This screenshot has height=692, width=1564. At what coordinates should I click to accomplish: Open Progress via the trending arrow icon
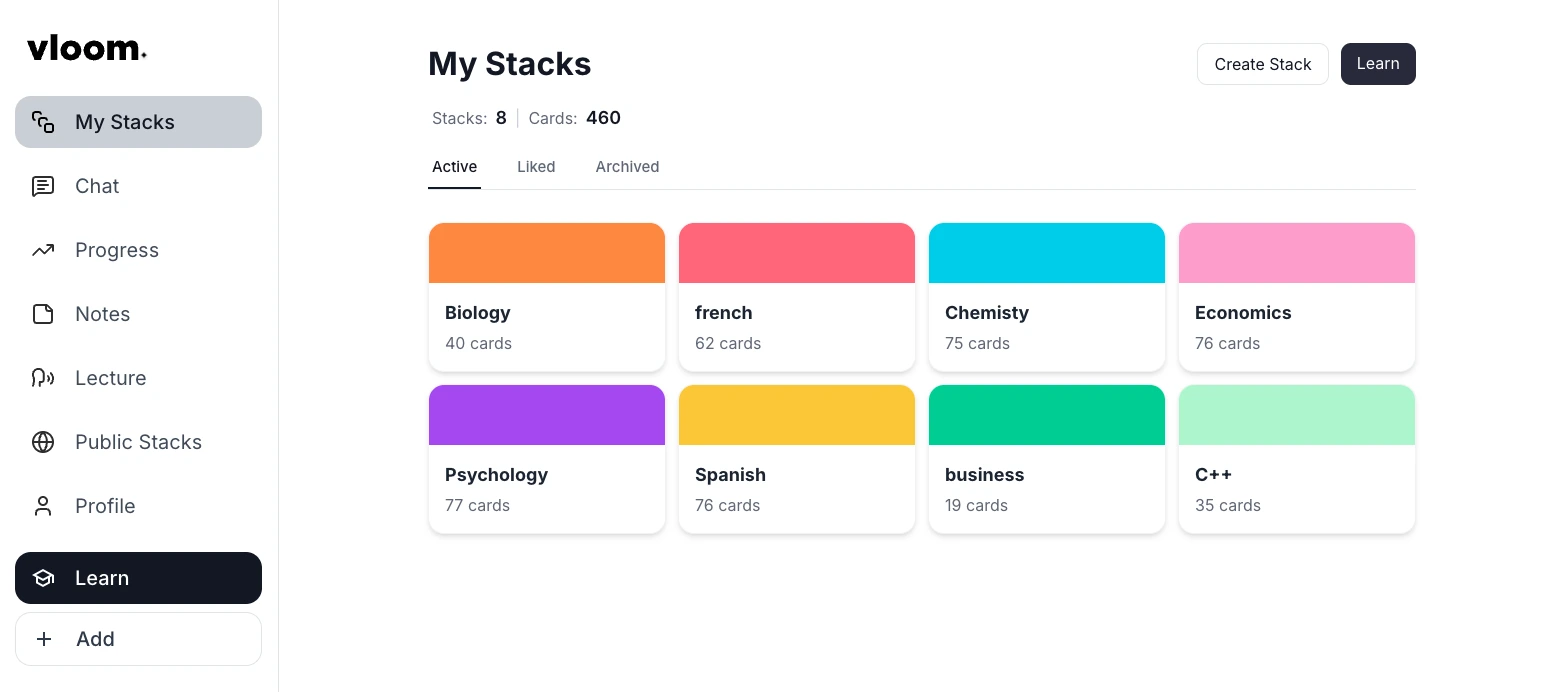click(x=43, y=250)
